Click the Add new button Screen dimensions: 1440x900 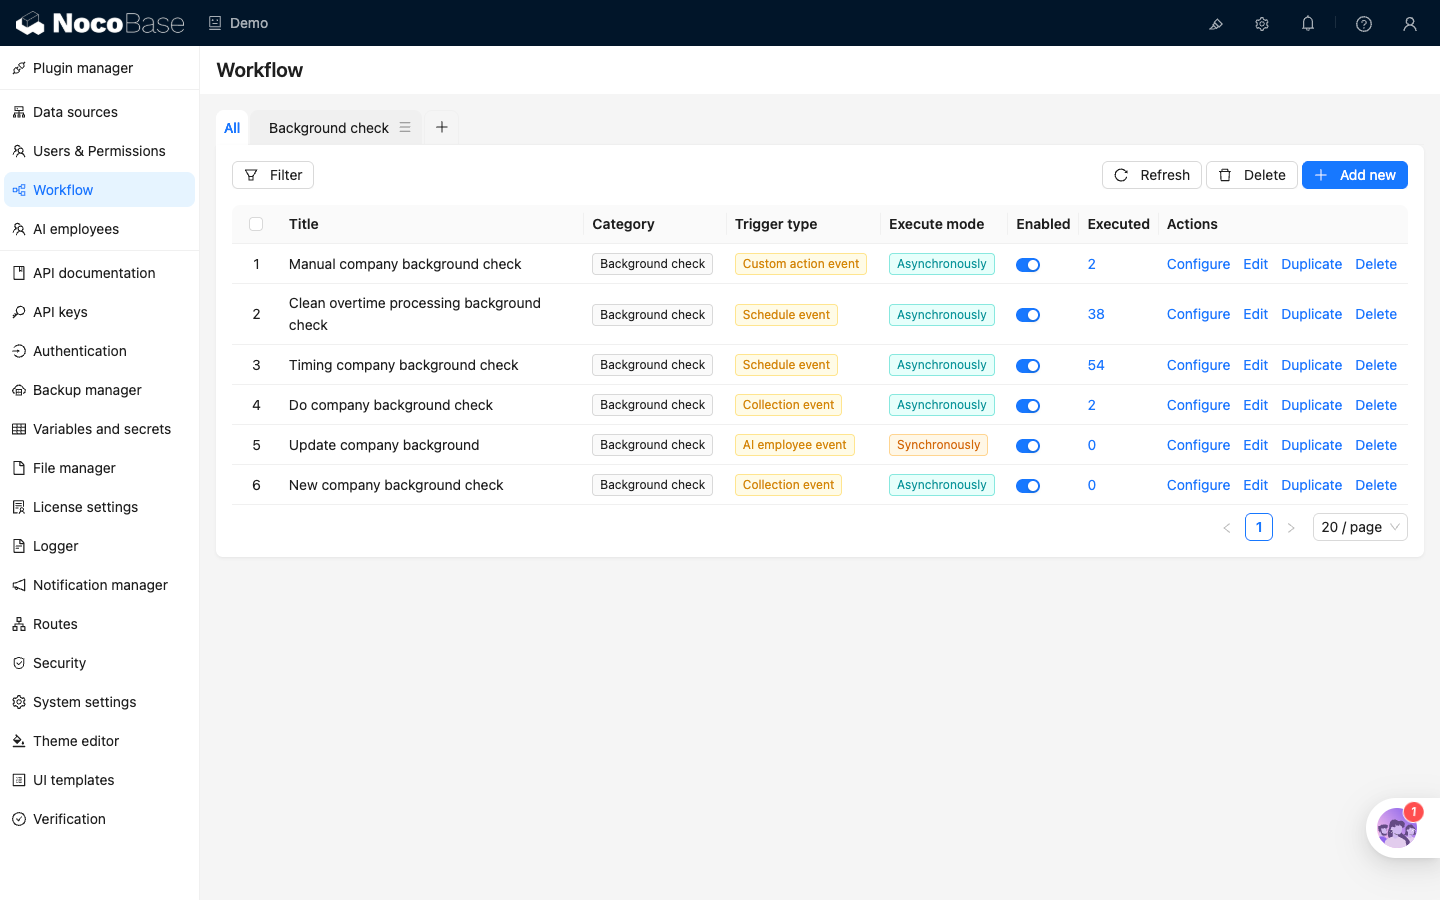1355,175
